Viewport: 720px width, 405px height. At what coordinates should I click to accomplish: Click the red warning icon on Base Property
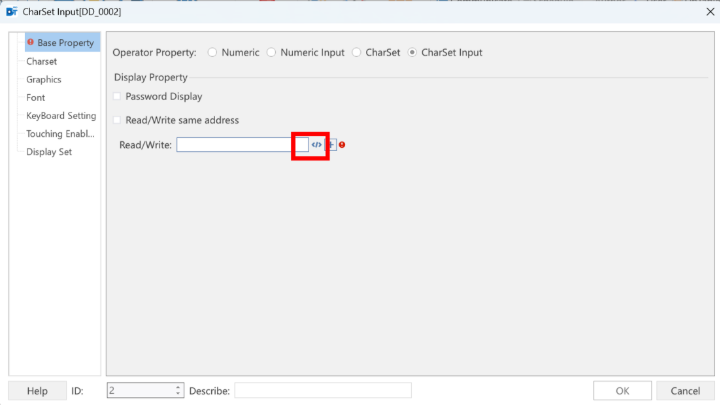30,42
